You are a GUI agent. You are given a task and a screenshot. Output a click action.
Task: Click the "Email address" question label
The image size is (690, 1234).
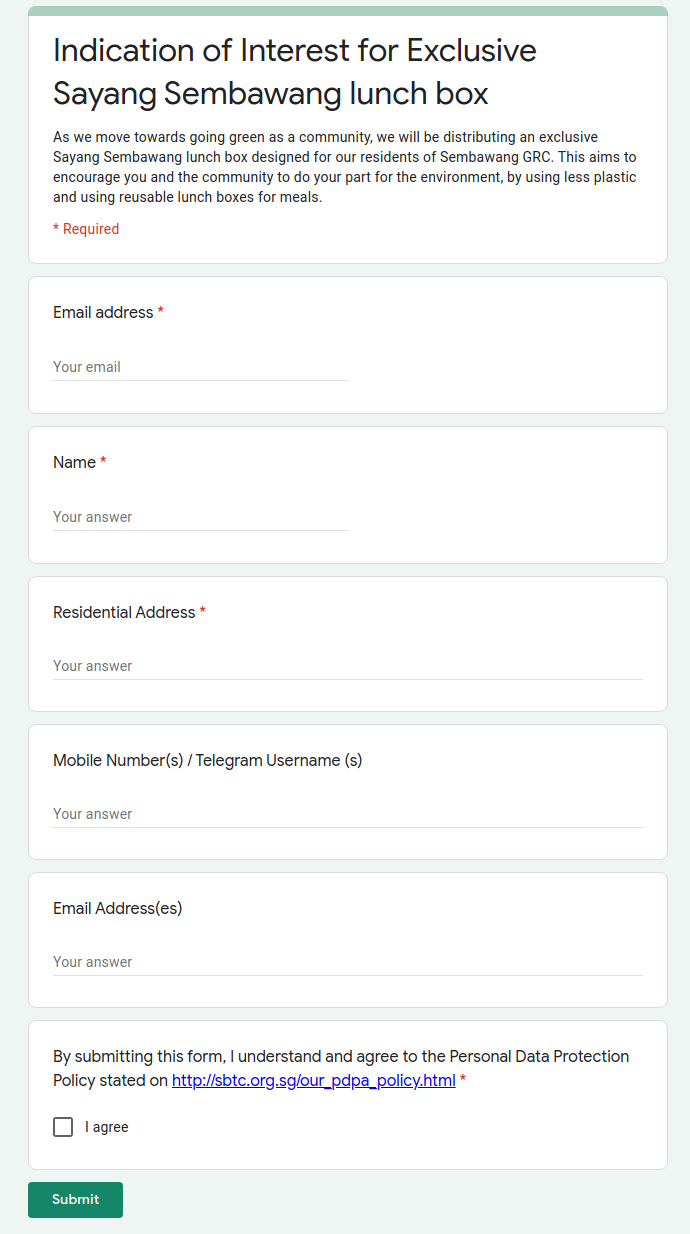coord(103,312)
